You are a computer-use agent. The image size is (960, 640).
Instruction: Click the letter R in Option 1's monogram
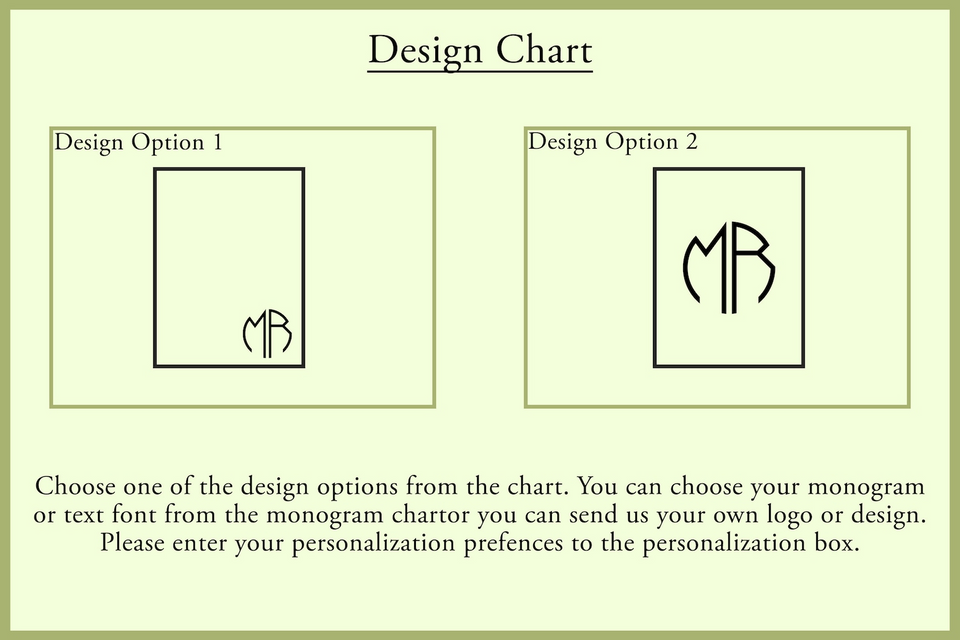pyautogui.click(x=280, y=334)
